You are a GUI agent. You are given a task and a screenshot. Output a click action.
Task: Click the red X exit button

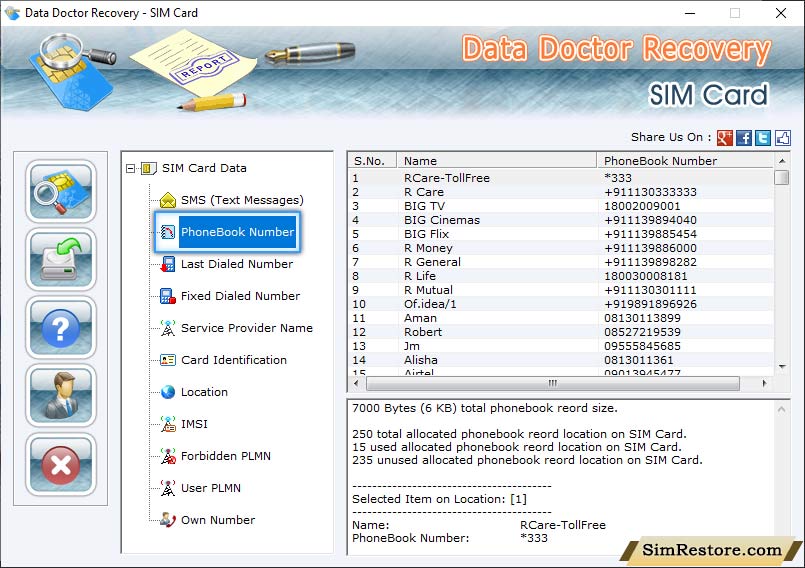point(61,464)
